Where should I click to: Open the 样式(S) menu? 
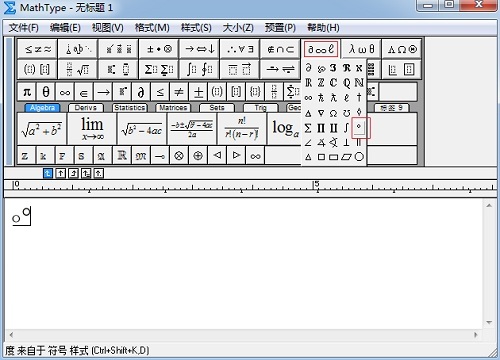196,28
